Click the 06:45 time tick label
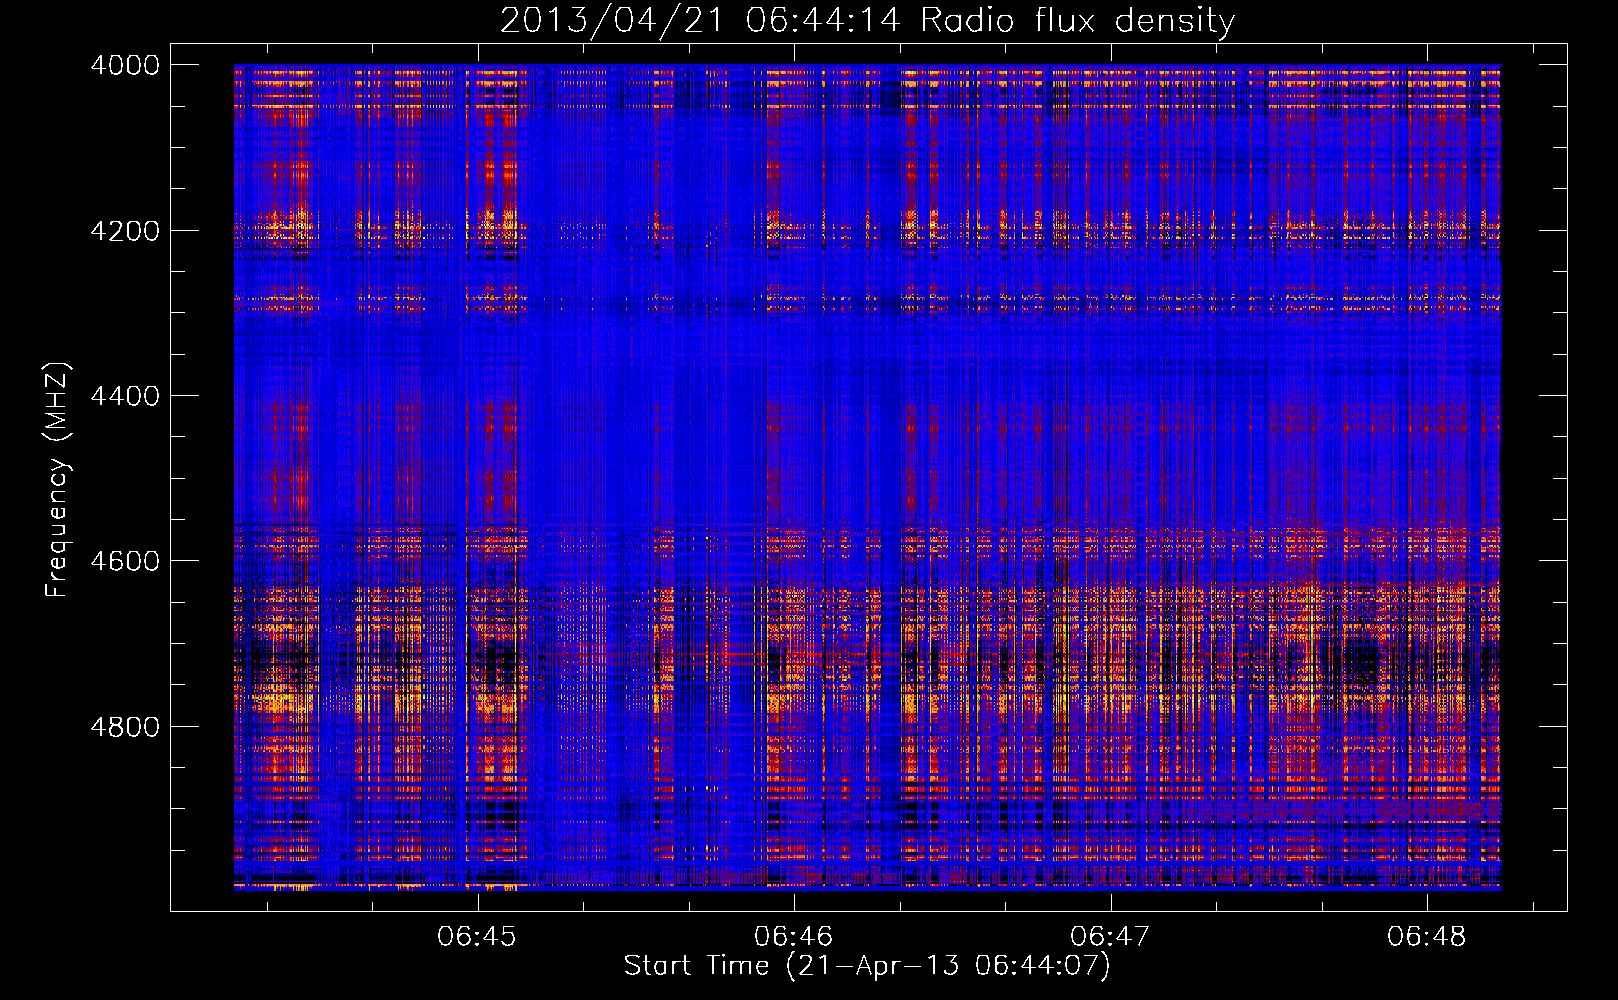1618x1000 pixels. (x=477, y=936)
